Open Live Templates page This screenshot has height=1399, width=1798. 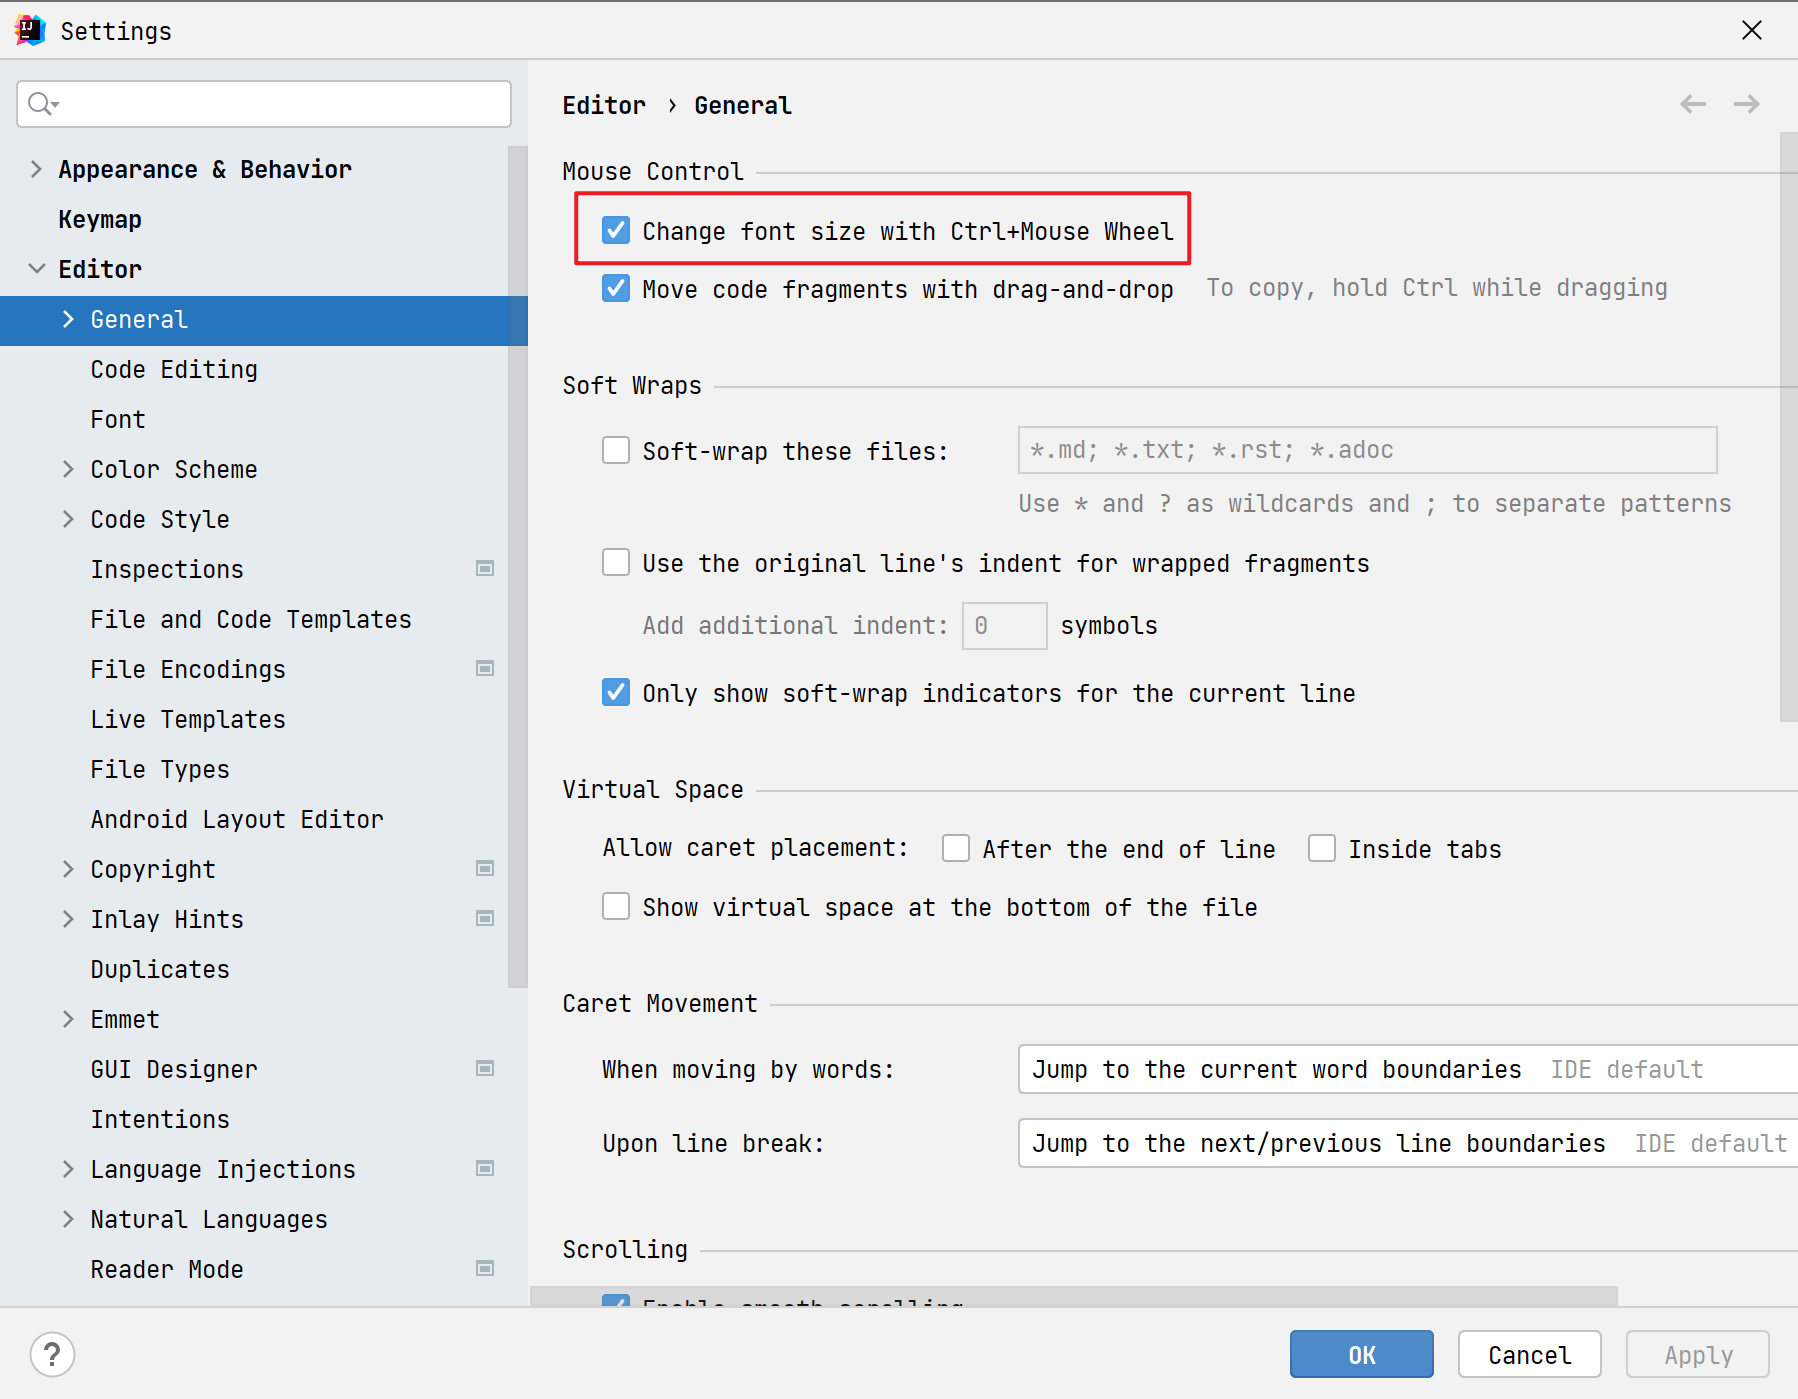pyautogui.click(x=188, y=719)
